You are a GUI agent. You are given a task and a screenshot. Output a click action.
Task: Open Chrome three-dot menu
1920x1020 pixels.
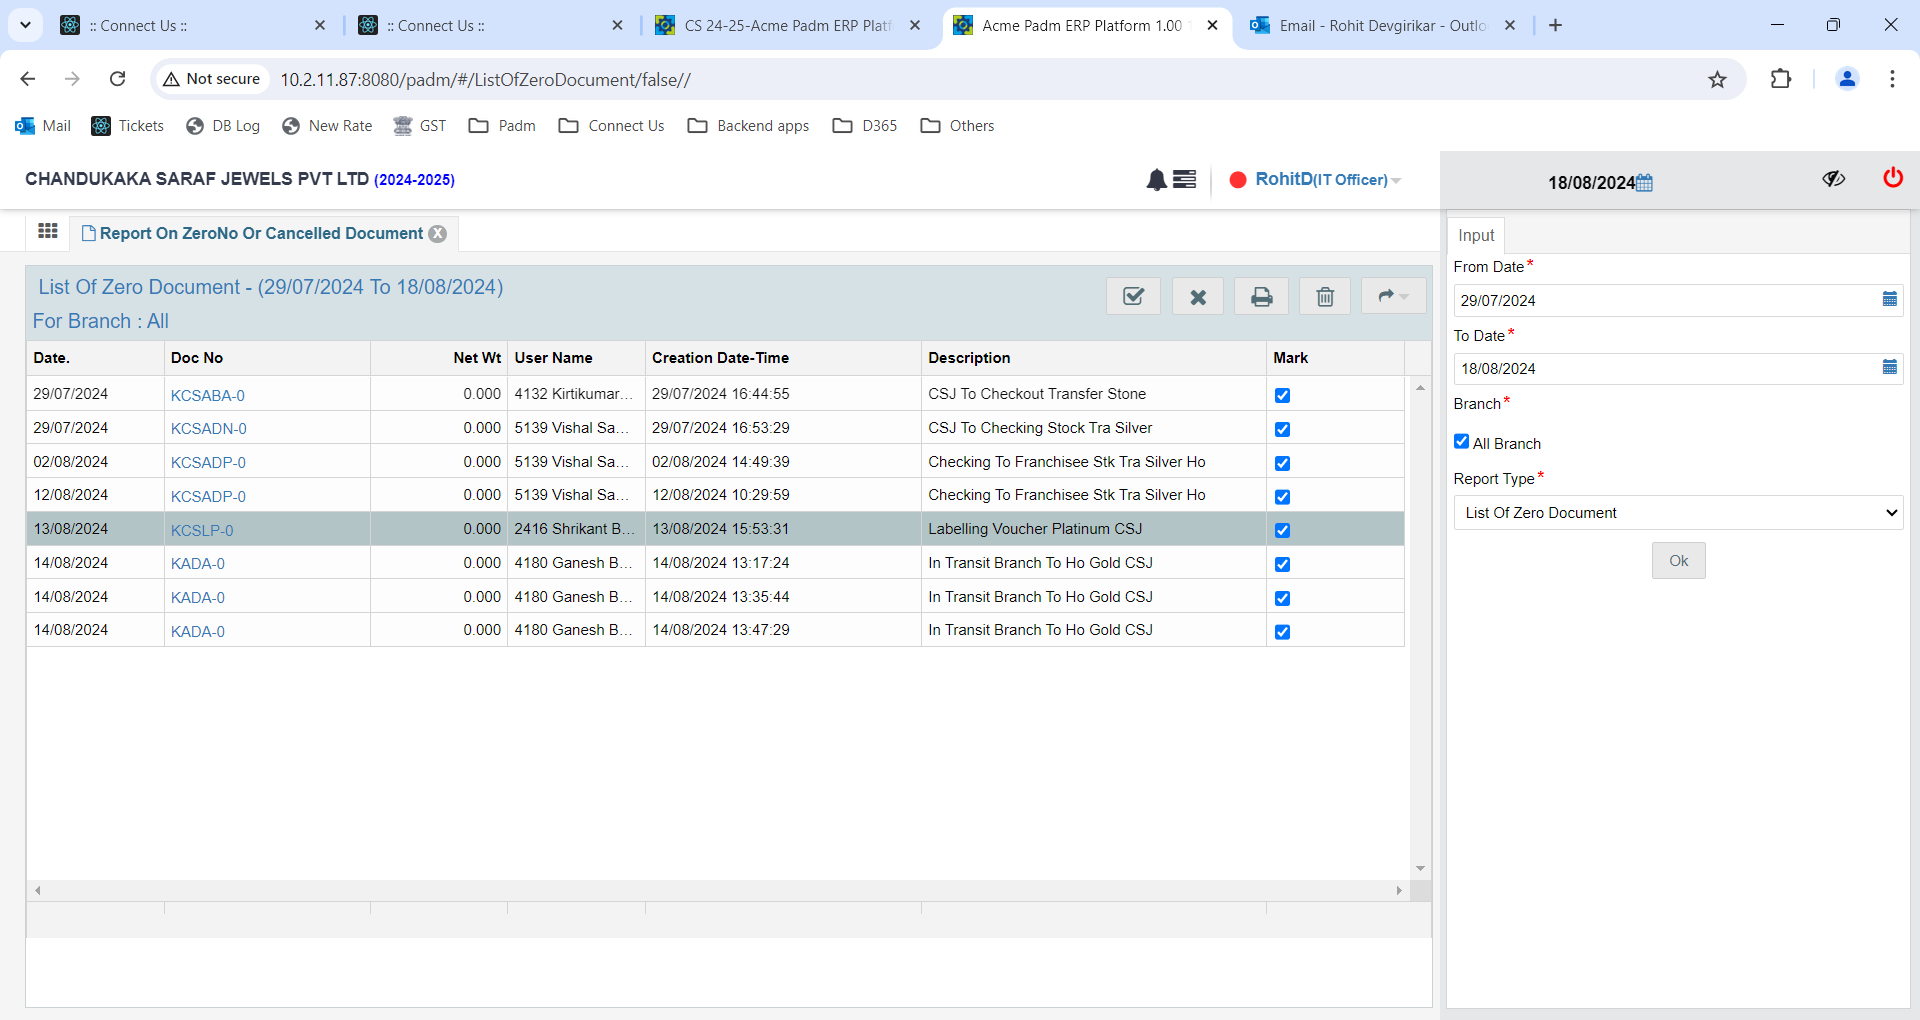[x=1892, y=79]
